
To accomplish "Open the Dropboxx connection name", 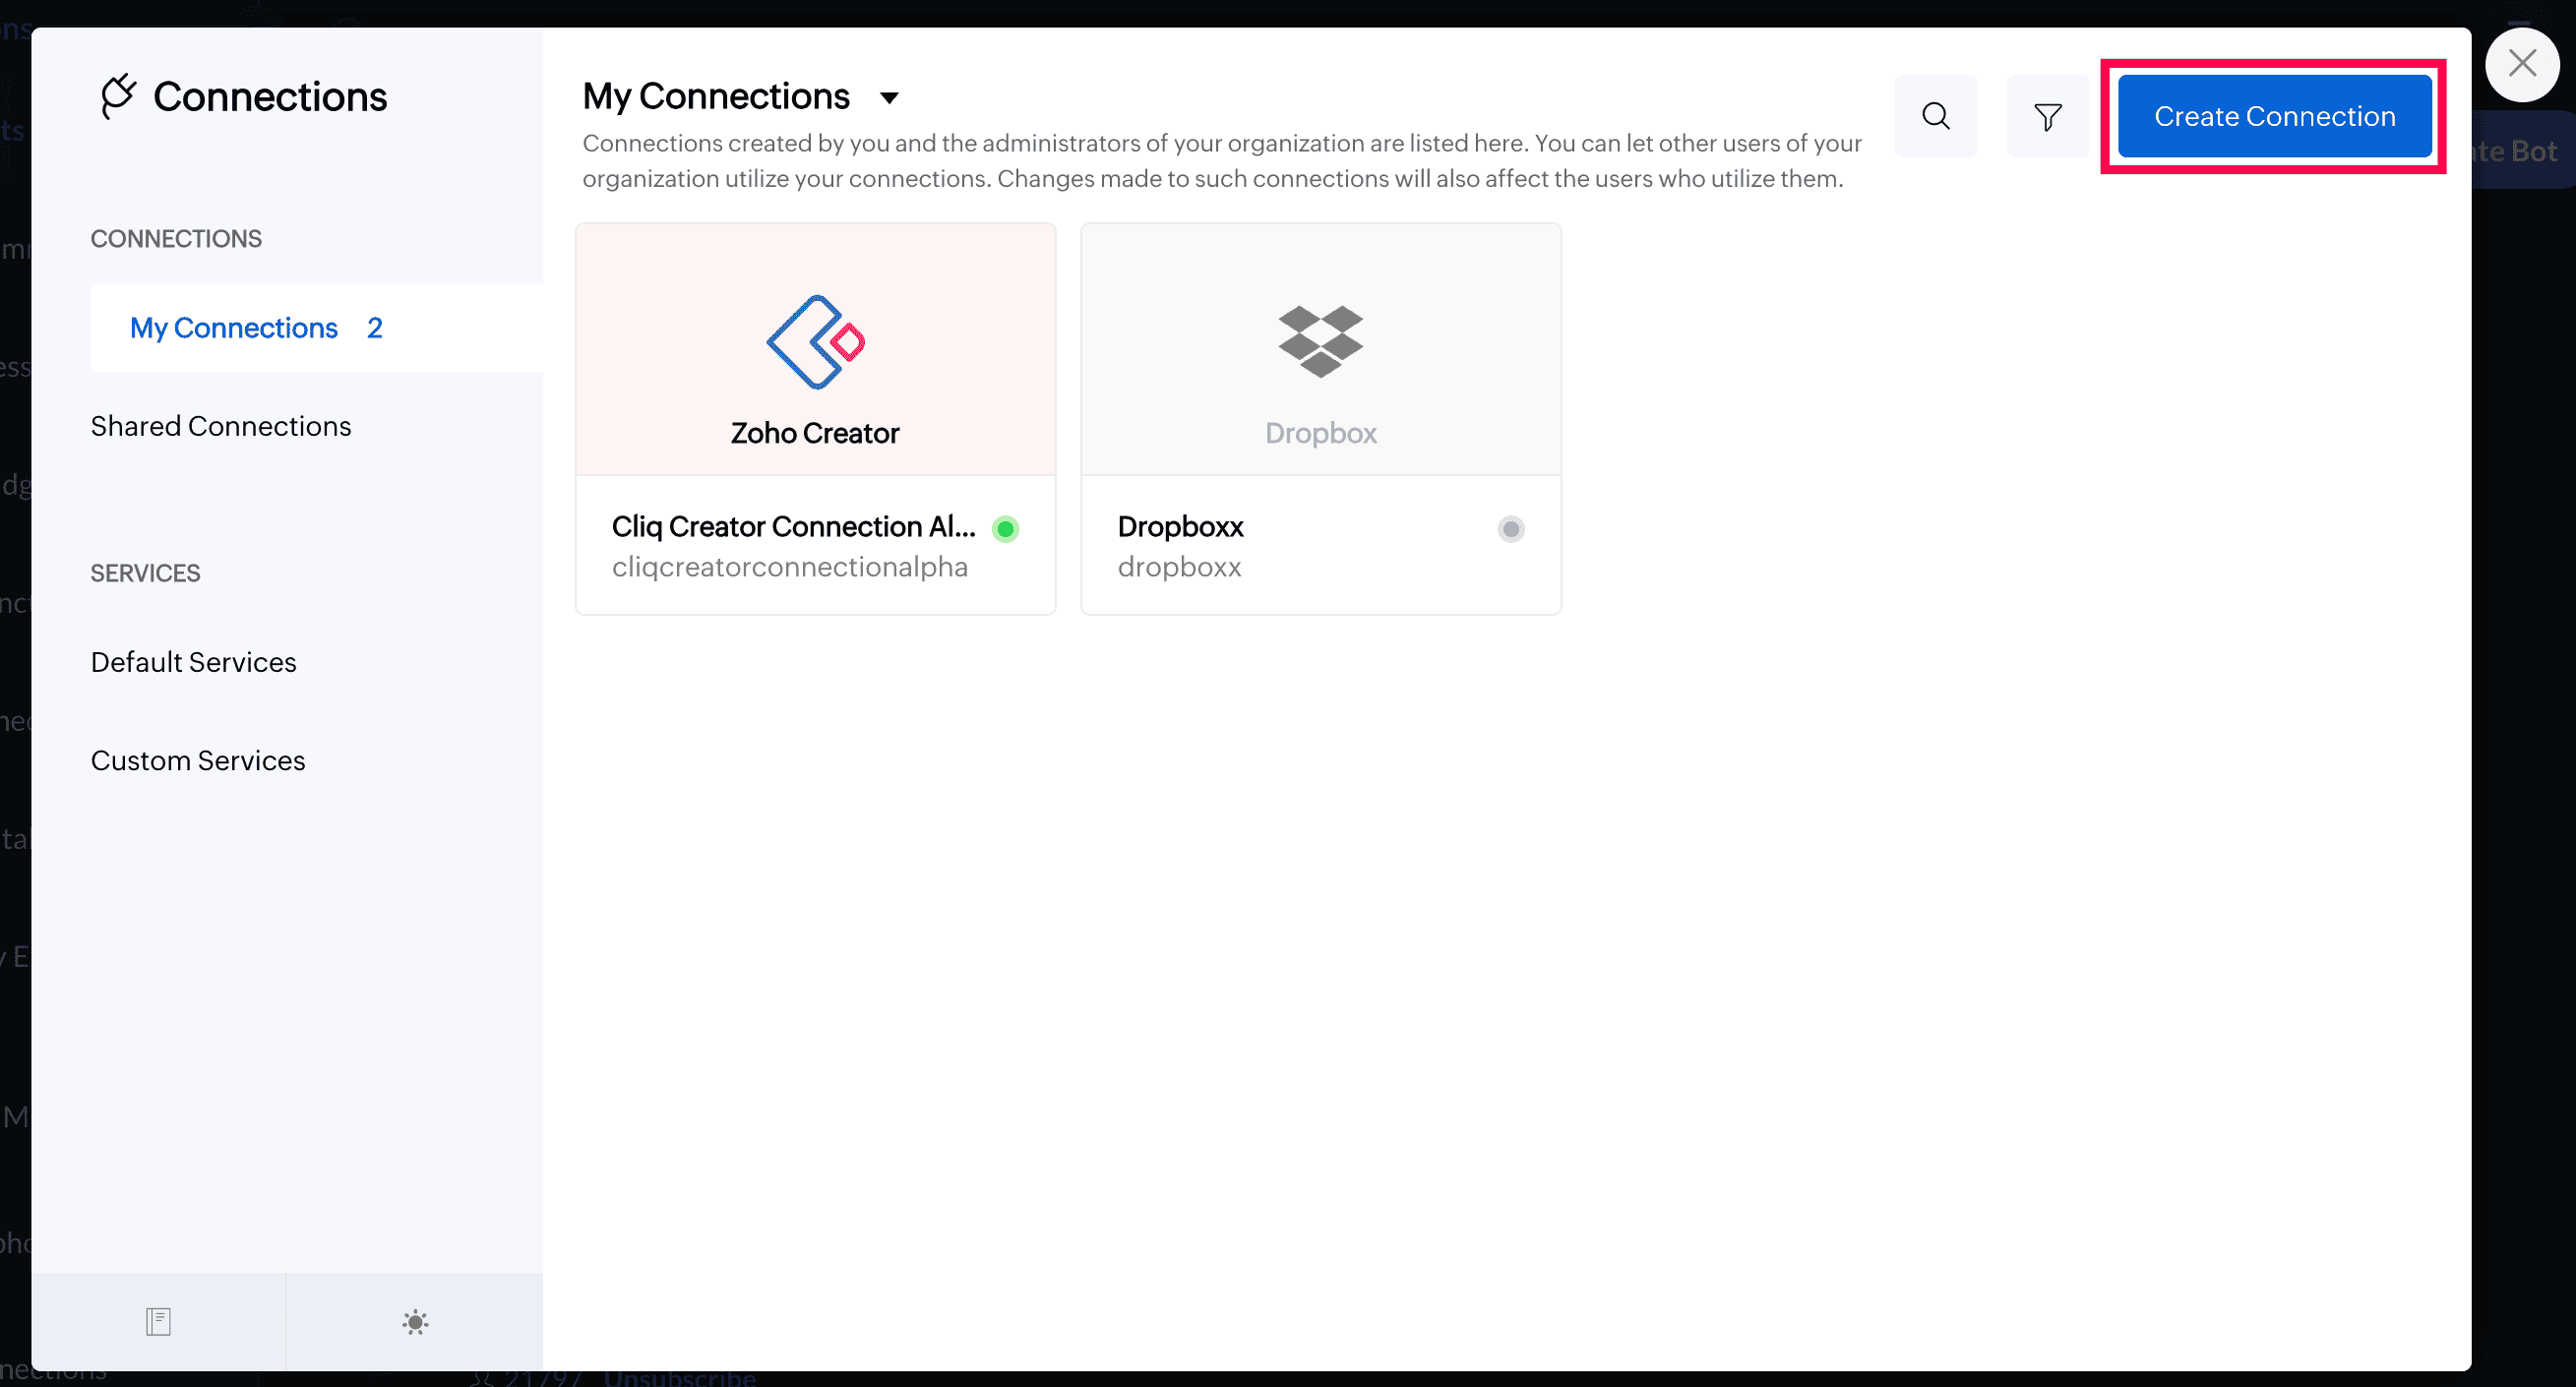I will (1180, 526).
